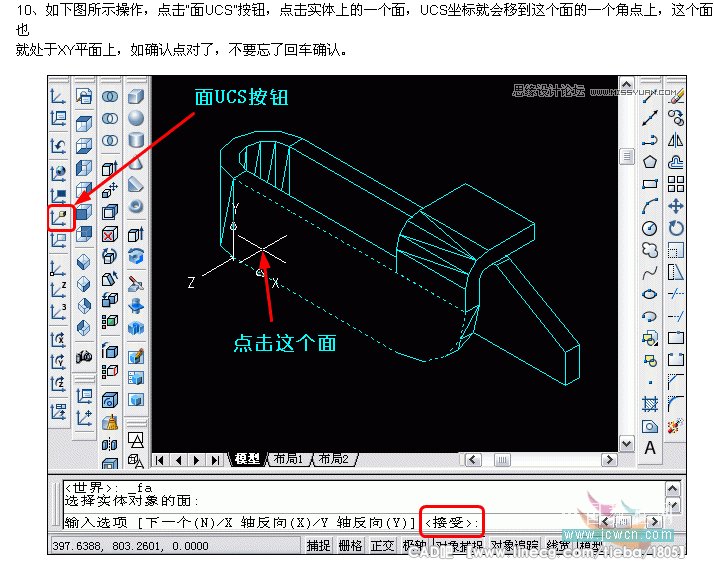Image resolution: width=714 pixels, height=569 pixels.
Task: Rotate UCS about Y axis icon
Action: [59, 361]
